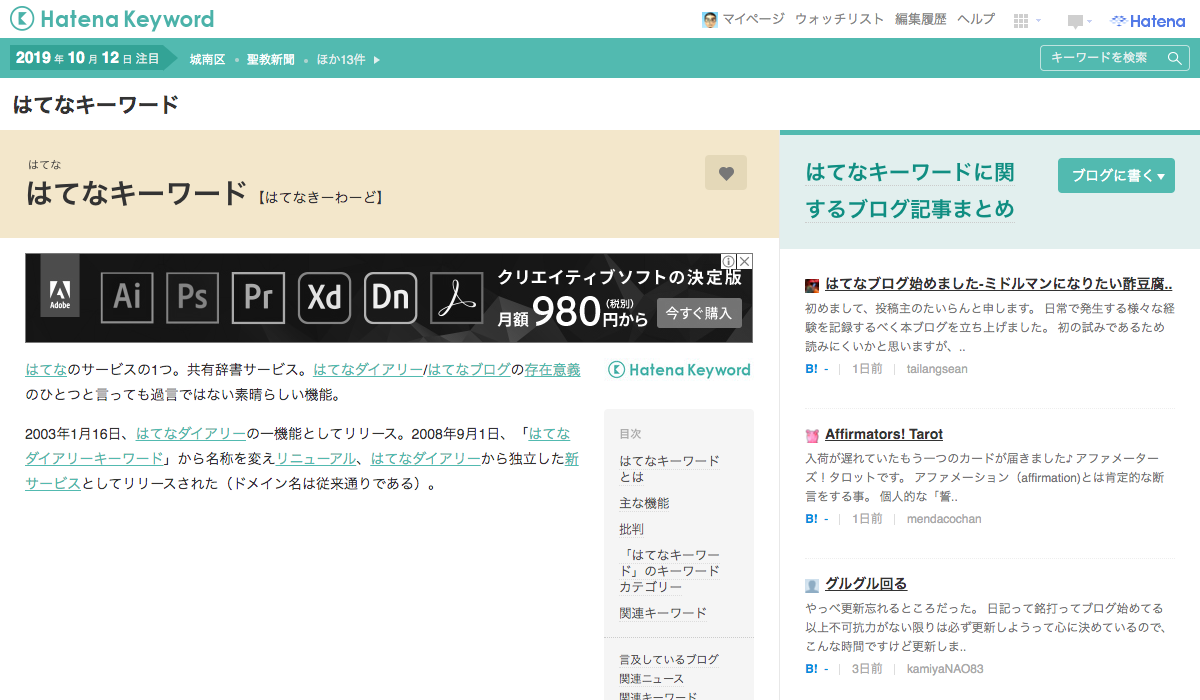This screenshot has width=1200, height=700.
Task: Jump to 批判 in the contents
Action: tap(631, 529)
